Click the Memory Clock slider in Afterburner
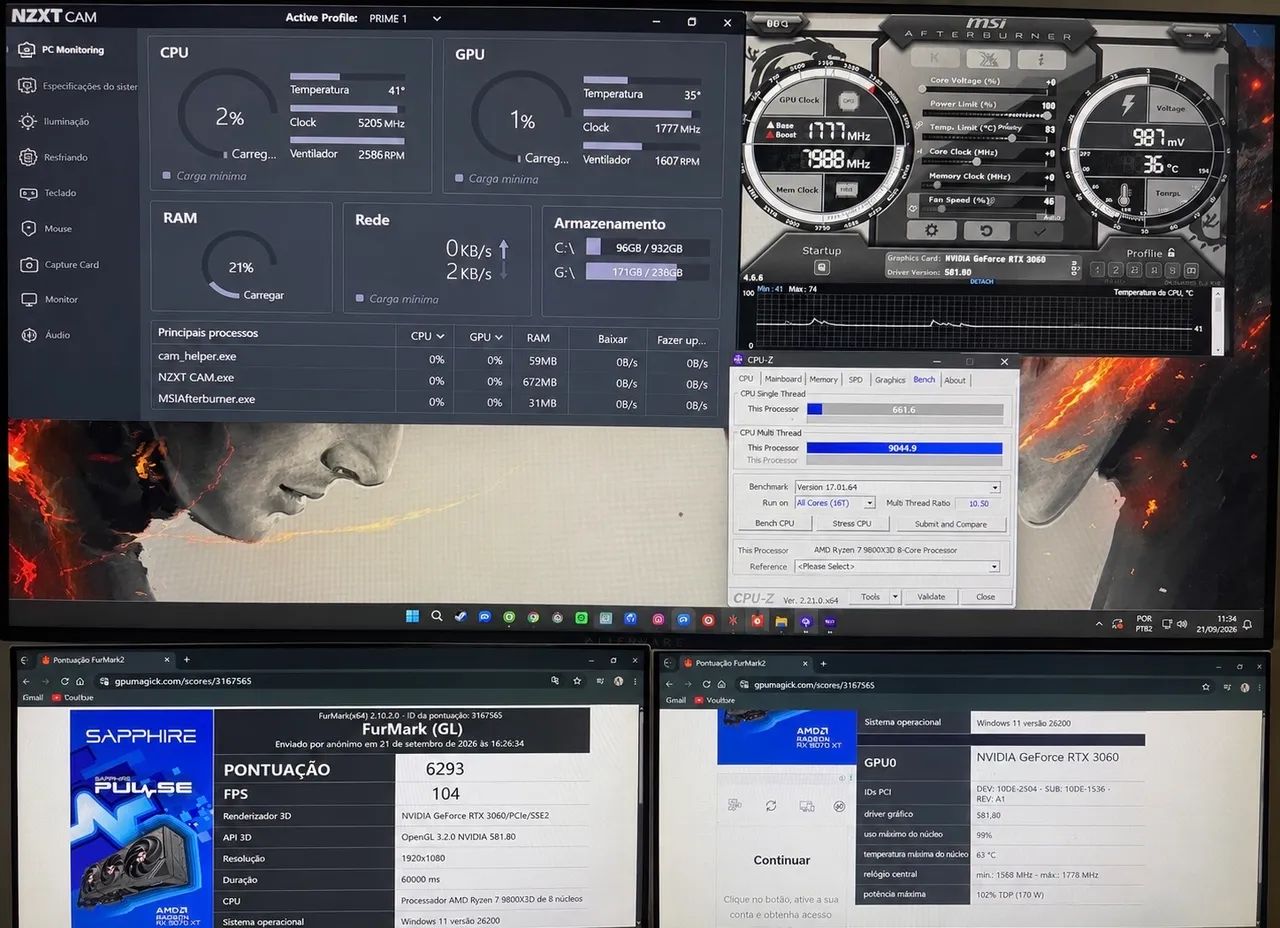Viewport: 1280px width, 928px height. pyautogui.click(x=984, y=185)
